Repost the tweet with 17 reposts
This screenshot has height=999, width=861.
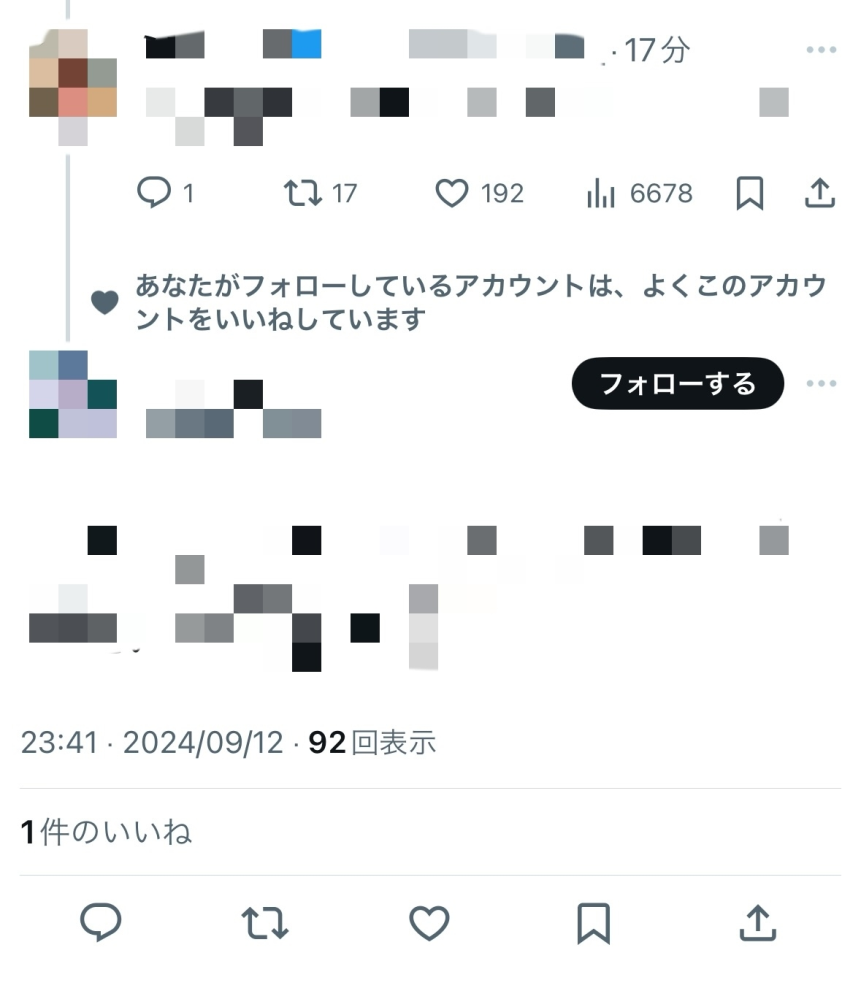pos(320,192)
